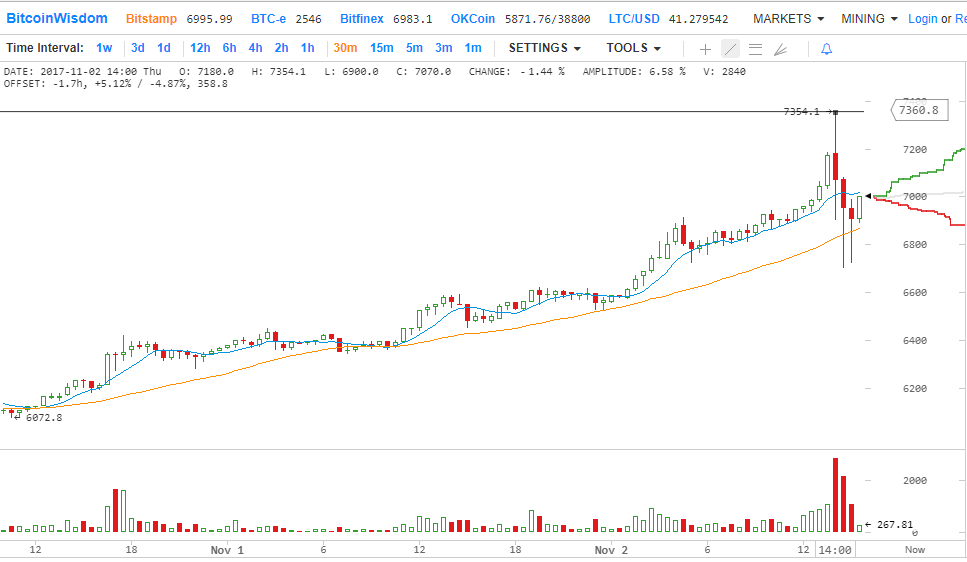The width and height of the screenshot is (967, 562).
Task: Click the BitcoinWisdom logo
Action: [x=57, y=19]
